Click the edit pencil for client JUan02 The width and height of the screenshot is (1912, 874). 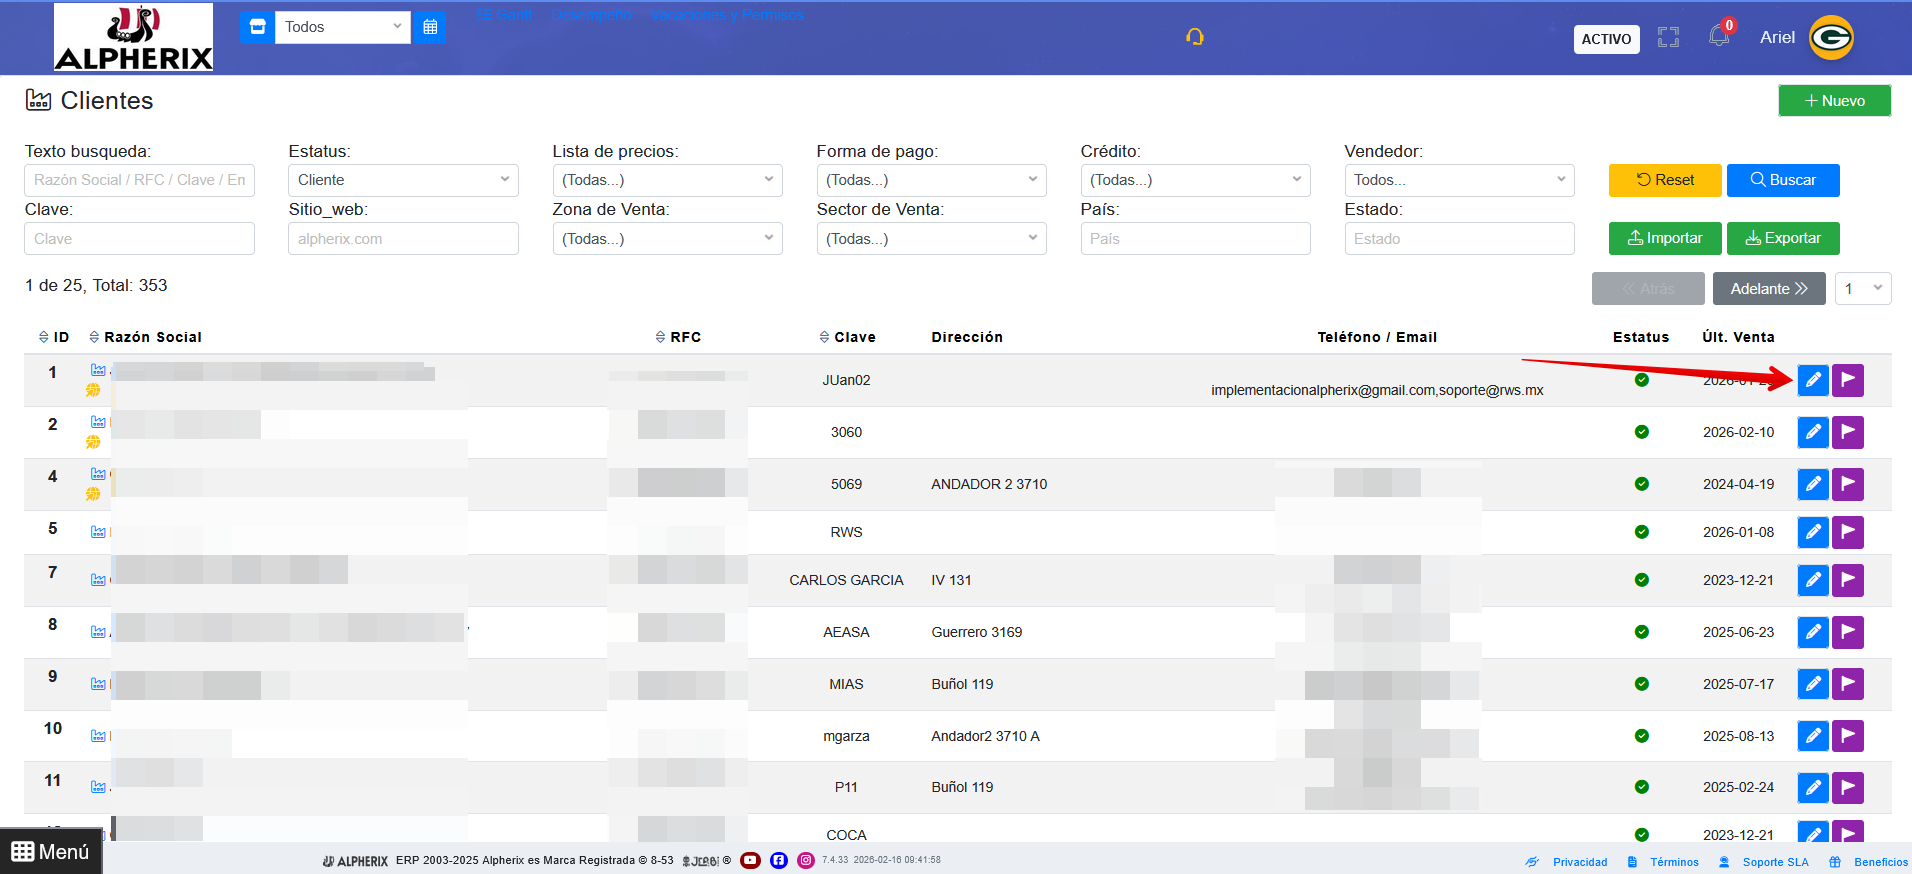click(1812, 380)
